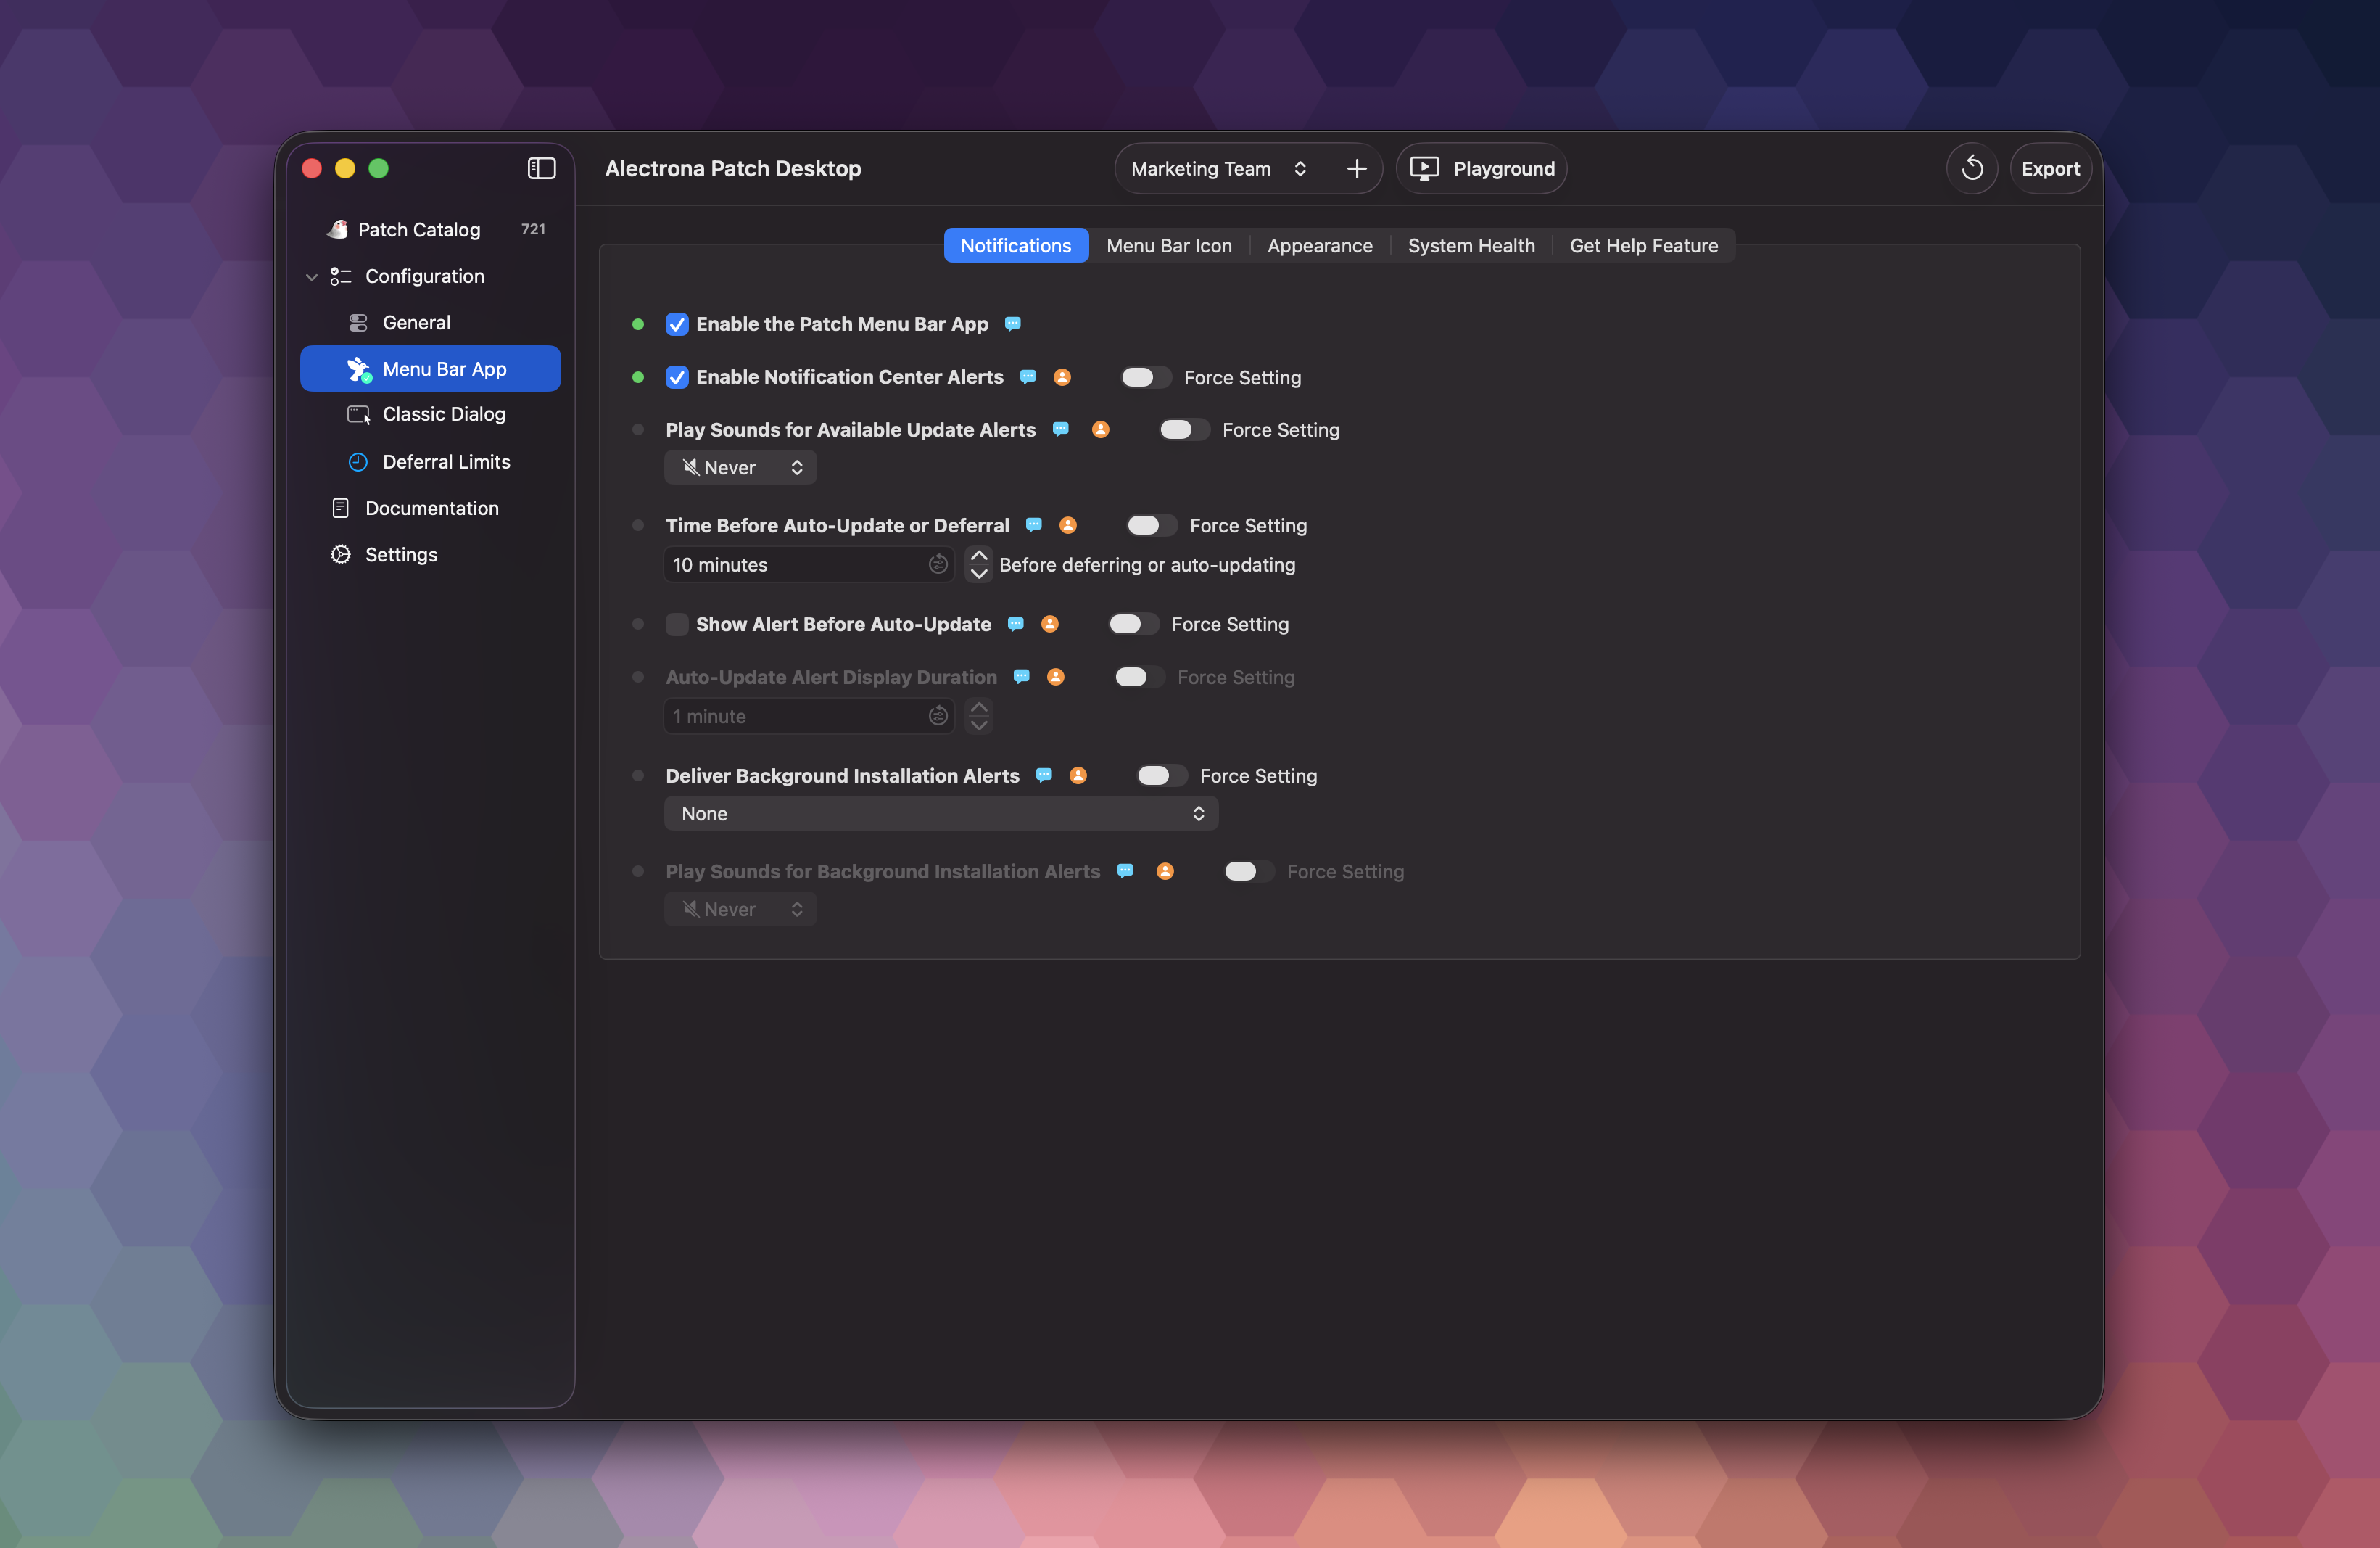Select Menu Bar App in sidebar

point(430,368)
